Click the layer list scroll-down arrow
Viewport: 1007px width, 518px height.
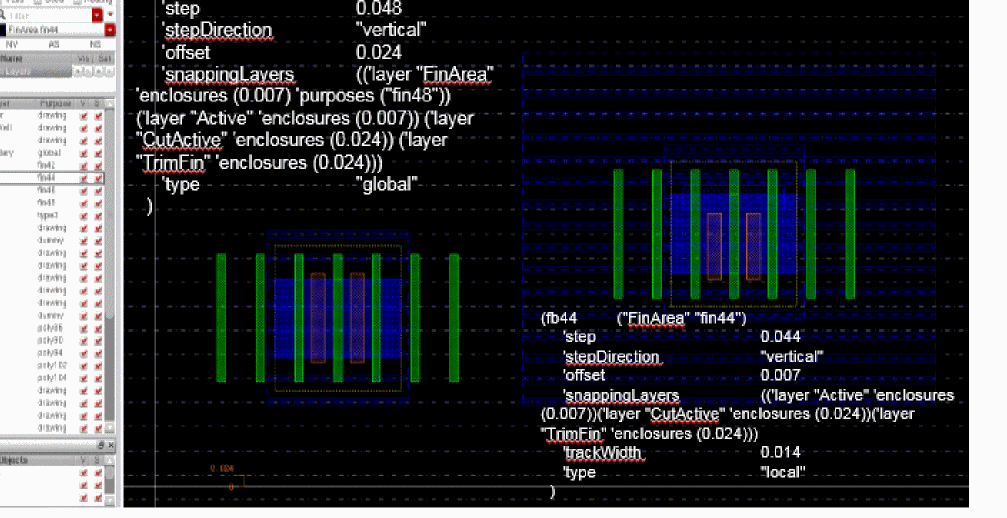(109, 427)
